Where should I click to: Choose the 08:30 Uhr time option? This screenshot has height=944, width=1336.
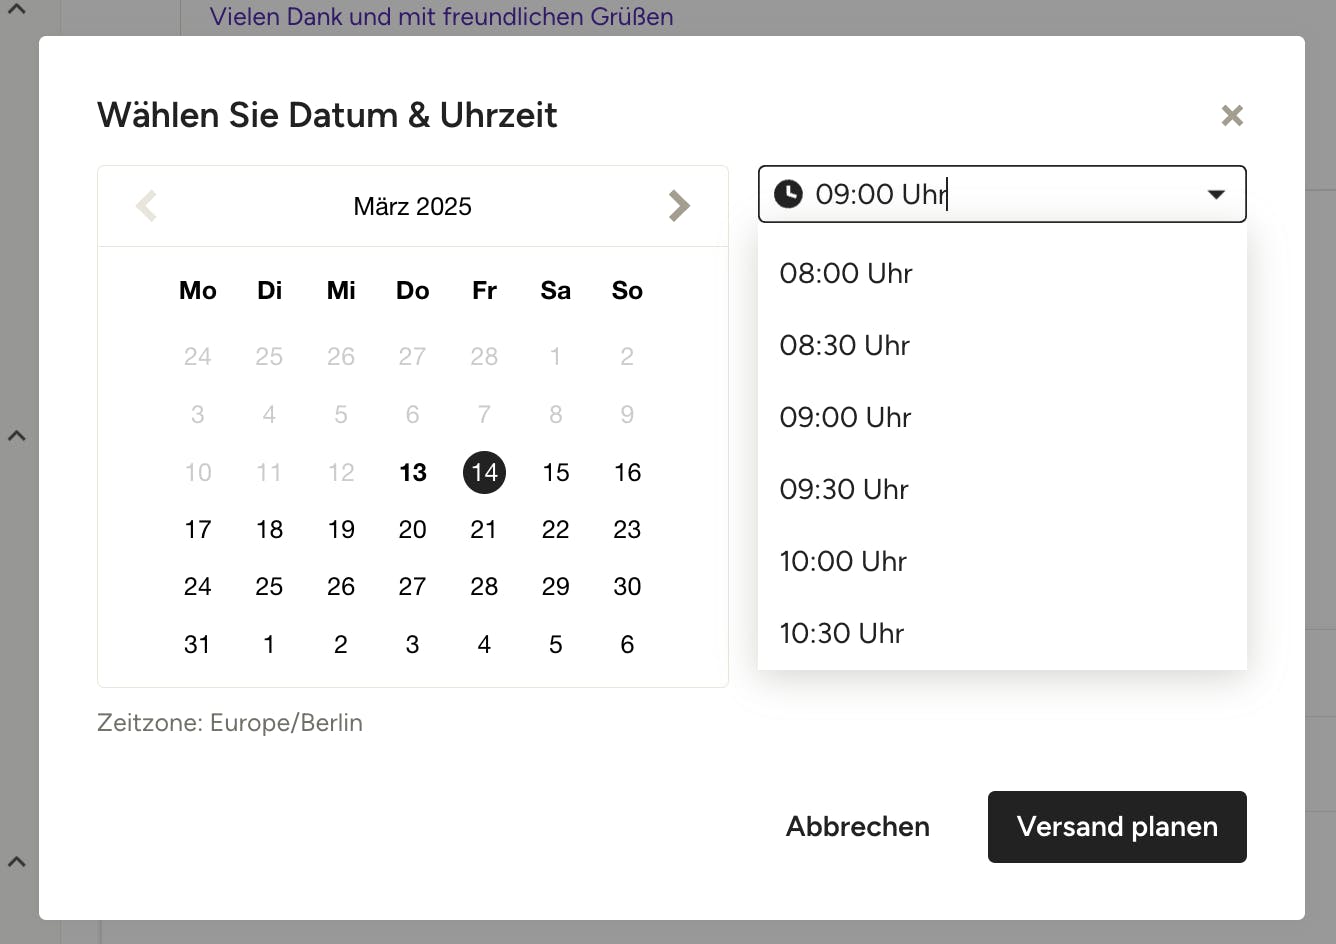[x=845, y=345]
